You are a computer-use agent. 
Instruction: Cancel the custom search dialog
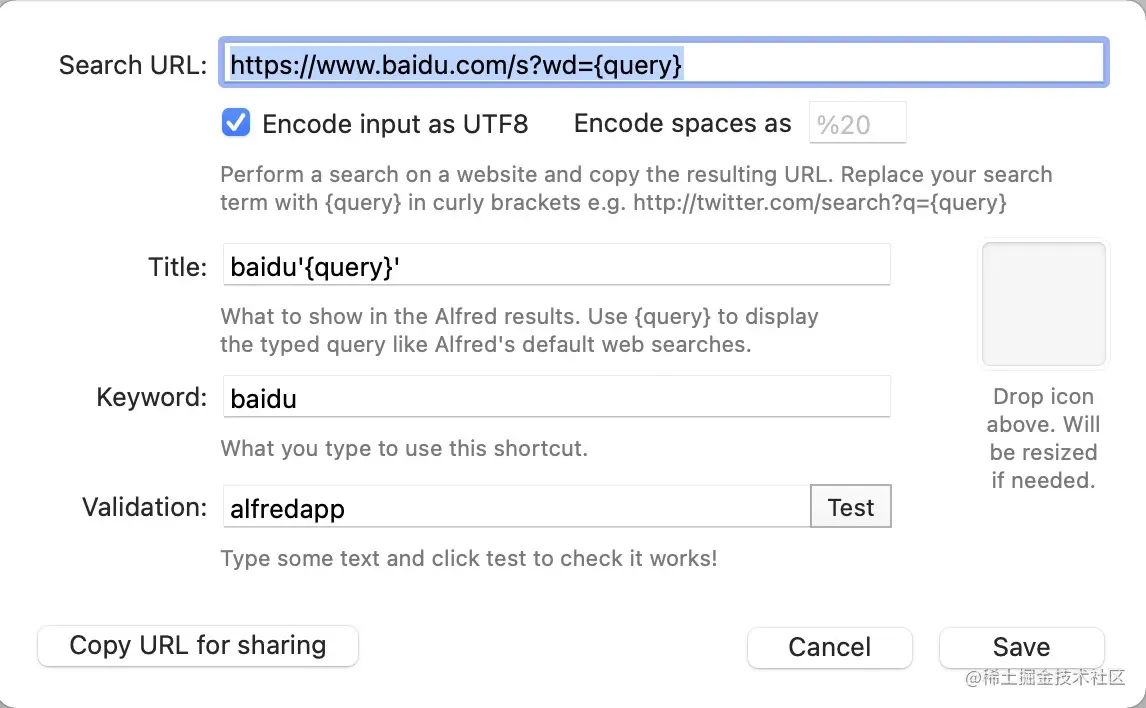(829, 647)
